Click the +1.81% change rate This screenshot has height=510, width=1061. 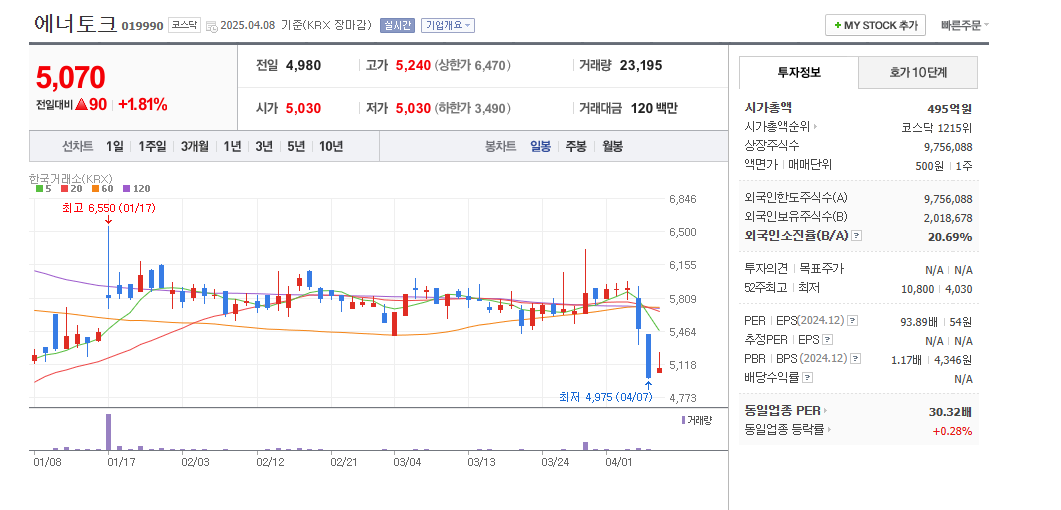pos(143,105)
